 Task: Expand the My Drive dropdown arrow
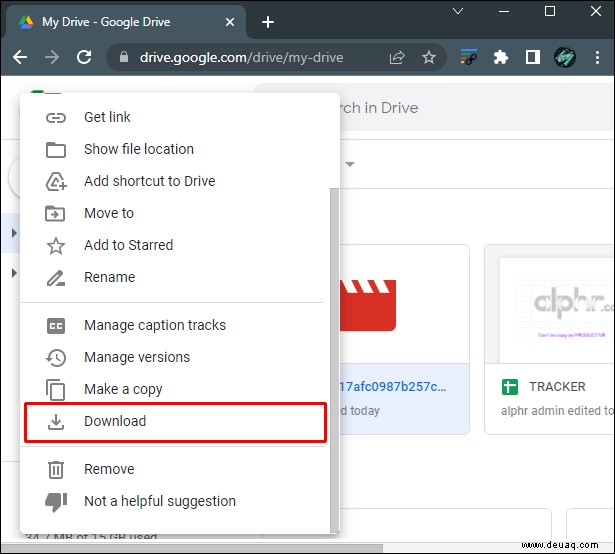(x=350, y=164)
